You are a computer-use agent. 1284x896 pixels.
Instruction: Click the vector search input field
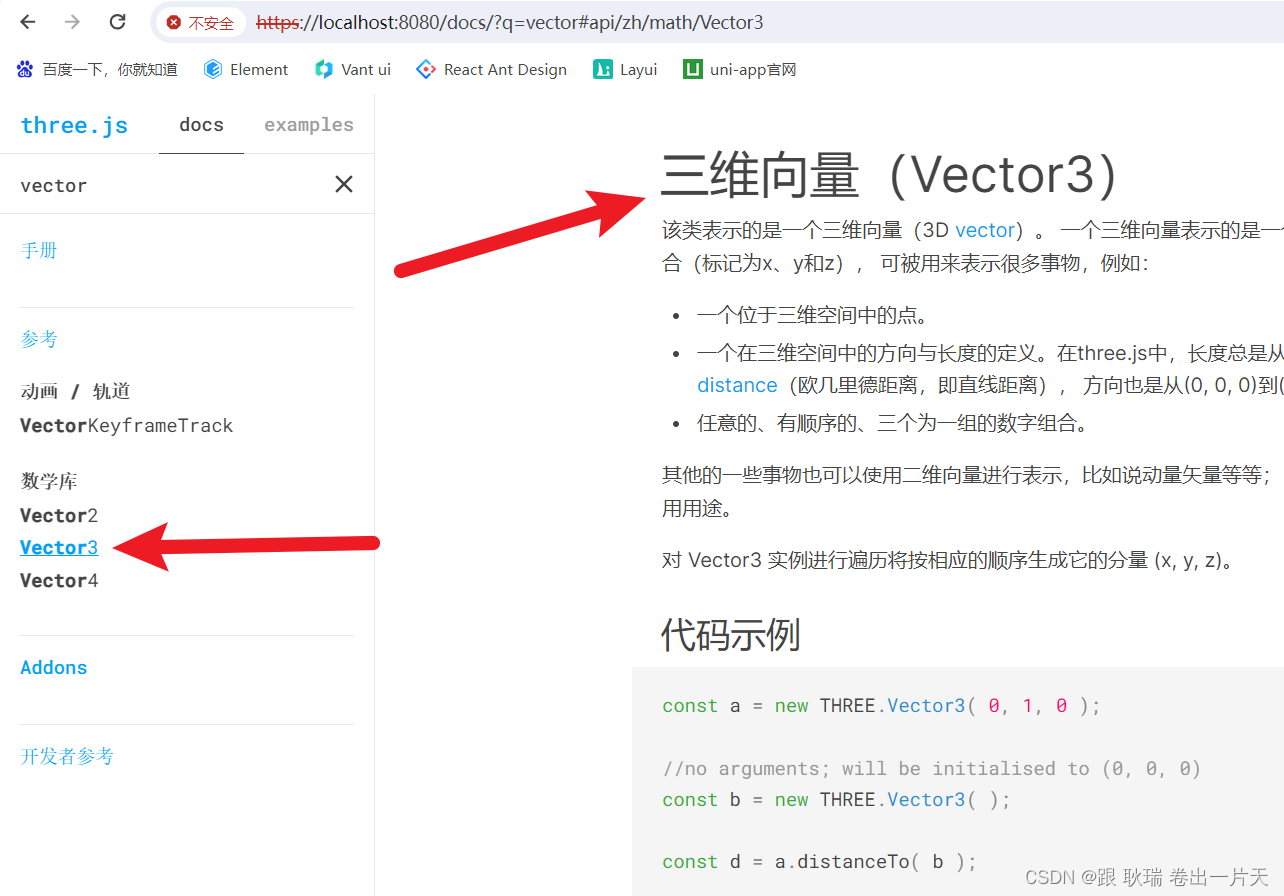coord(150,184)
